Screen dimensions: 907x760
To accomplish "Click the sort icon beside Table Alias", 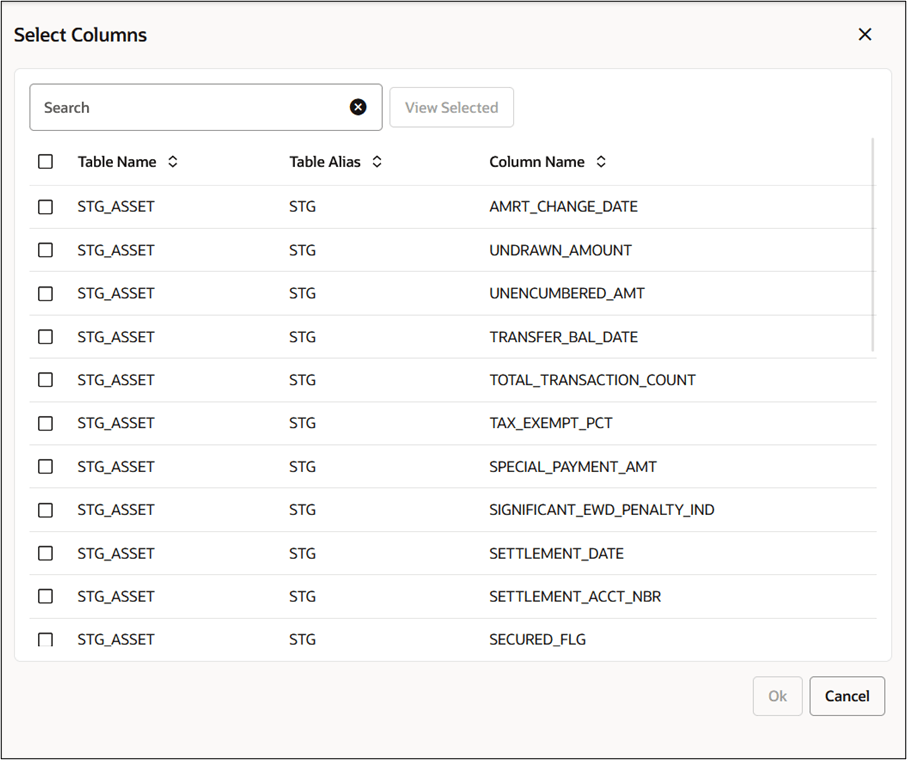I will (x=377, y=161).
